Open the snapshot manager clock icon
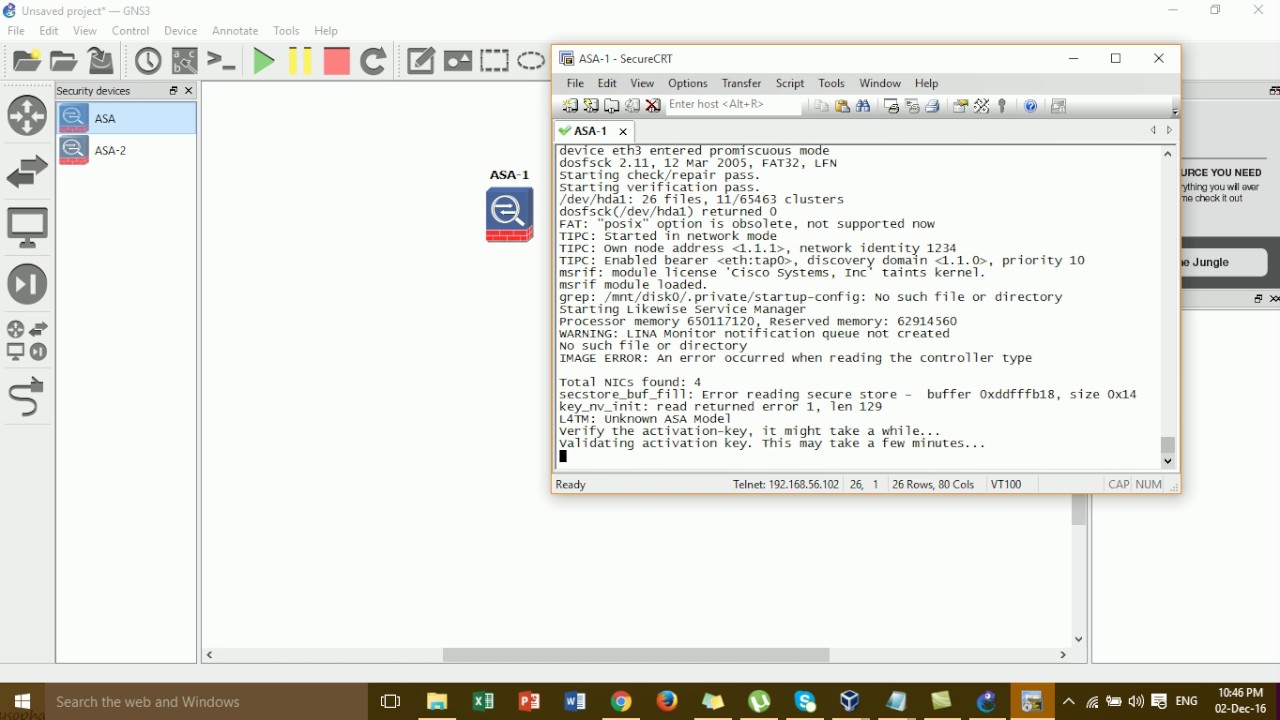Viewport: 1280px width, 720px height. [x=148, y=61]
